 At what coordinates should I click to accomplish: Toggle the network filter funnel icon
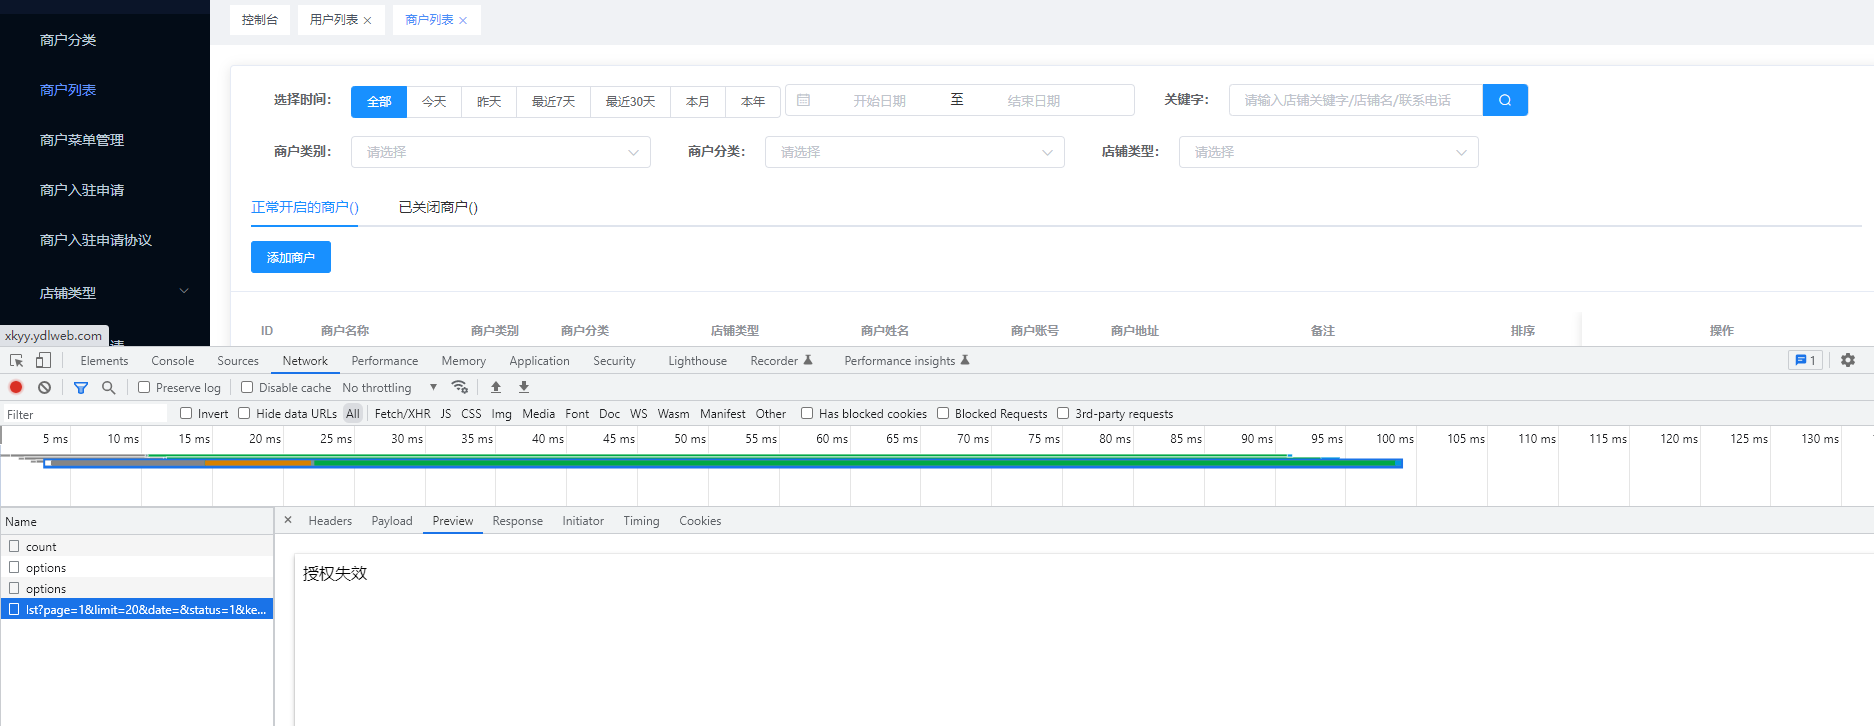point(81,387)
